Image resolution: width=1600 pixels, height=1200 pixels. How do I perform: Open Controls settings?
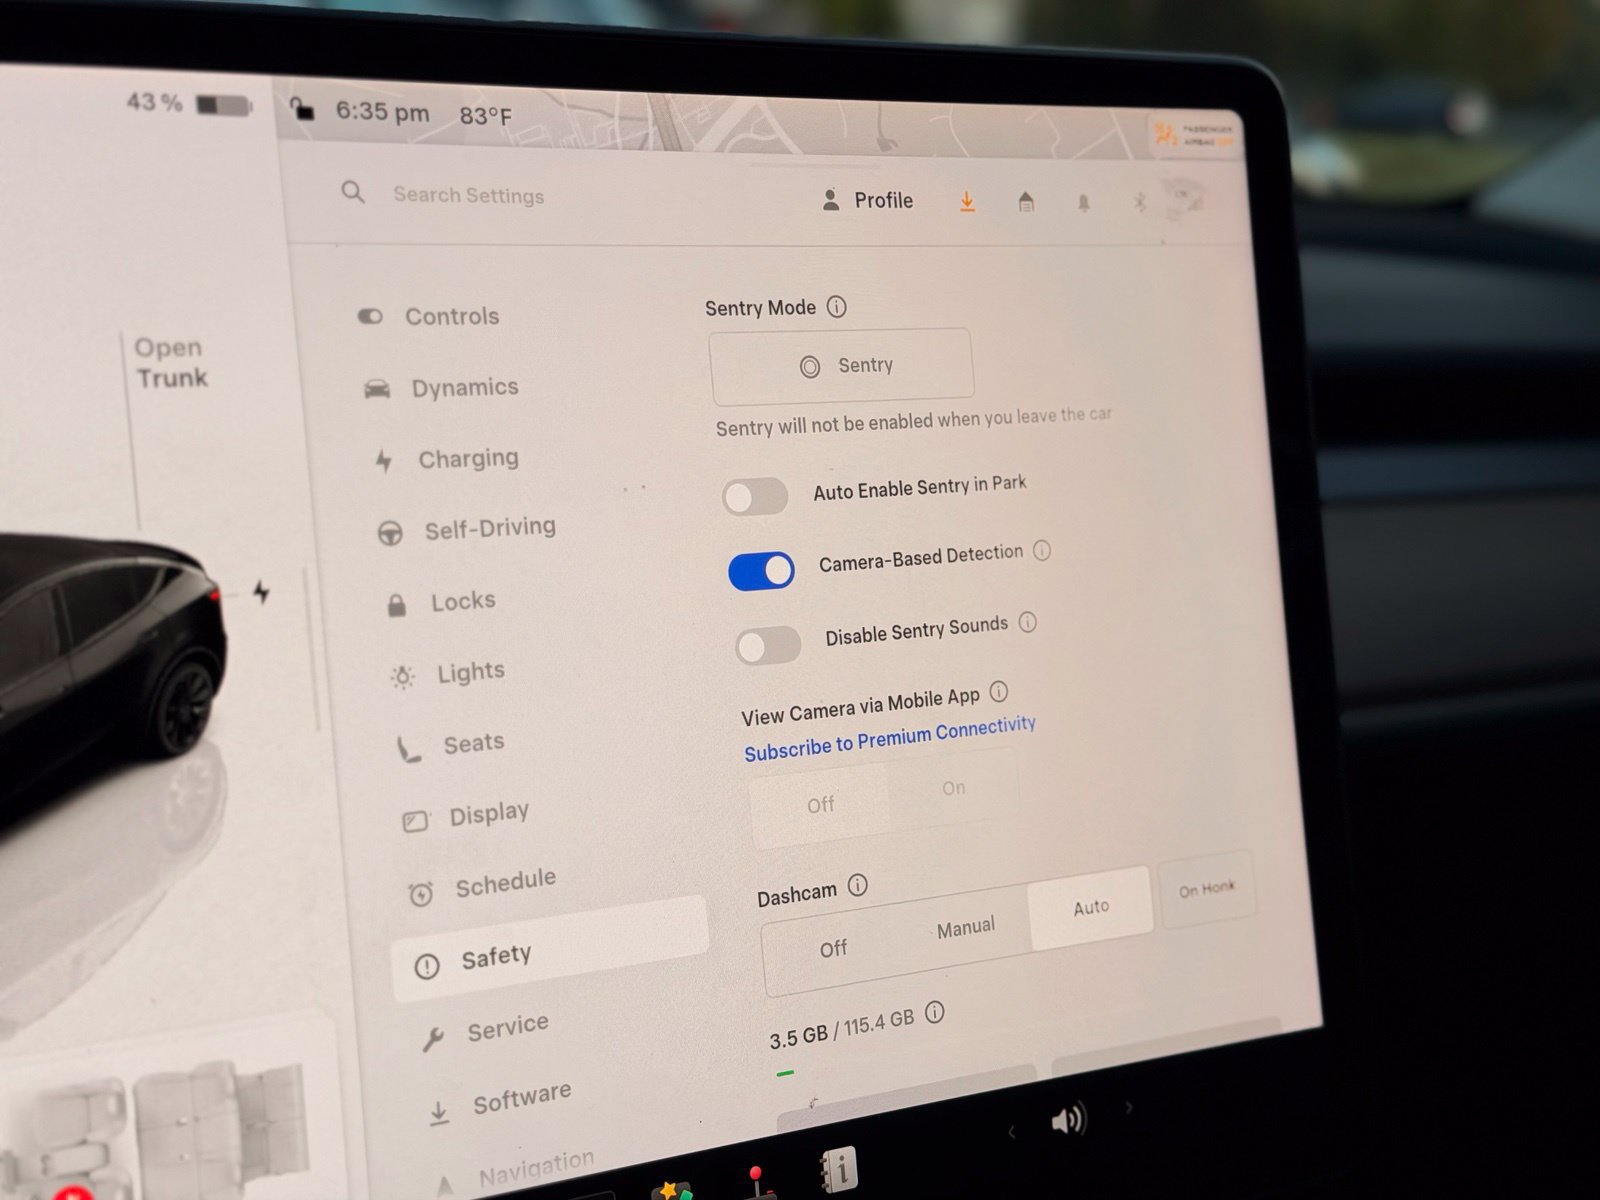tap(430, 316)
